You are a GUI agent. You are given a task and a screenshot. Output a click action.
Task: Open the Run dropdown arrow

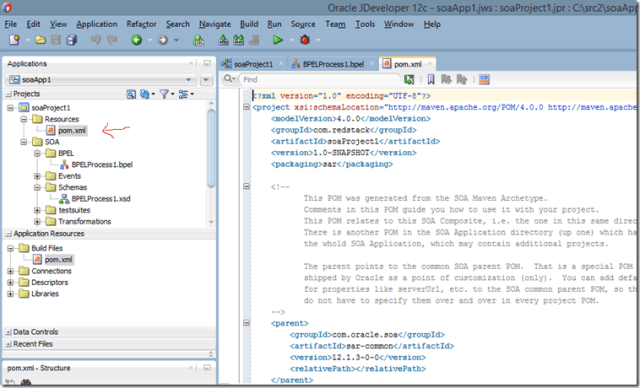292,40
